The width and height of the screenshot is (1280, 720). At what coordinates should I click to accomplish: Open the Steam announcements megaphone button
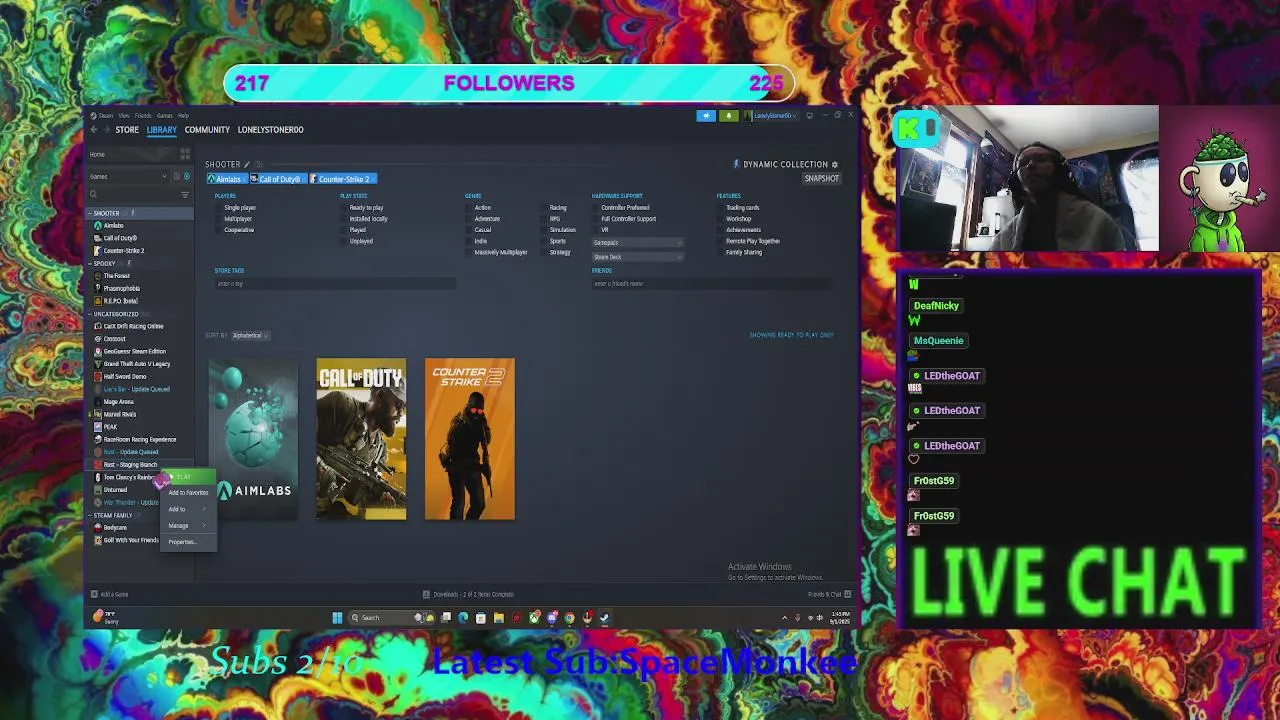coord(706,116)
